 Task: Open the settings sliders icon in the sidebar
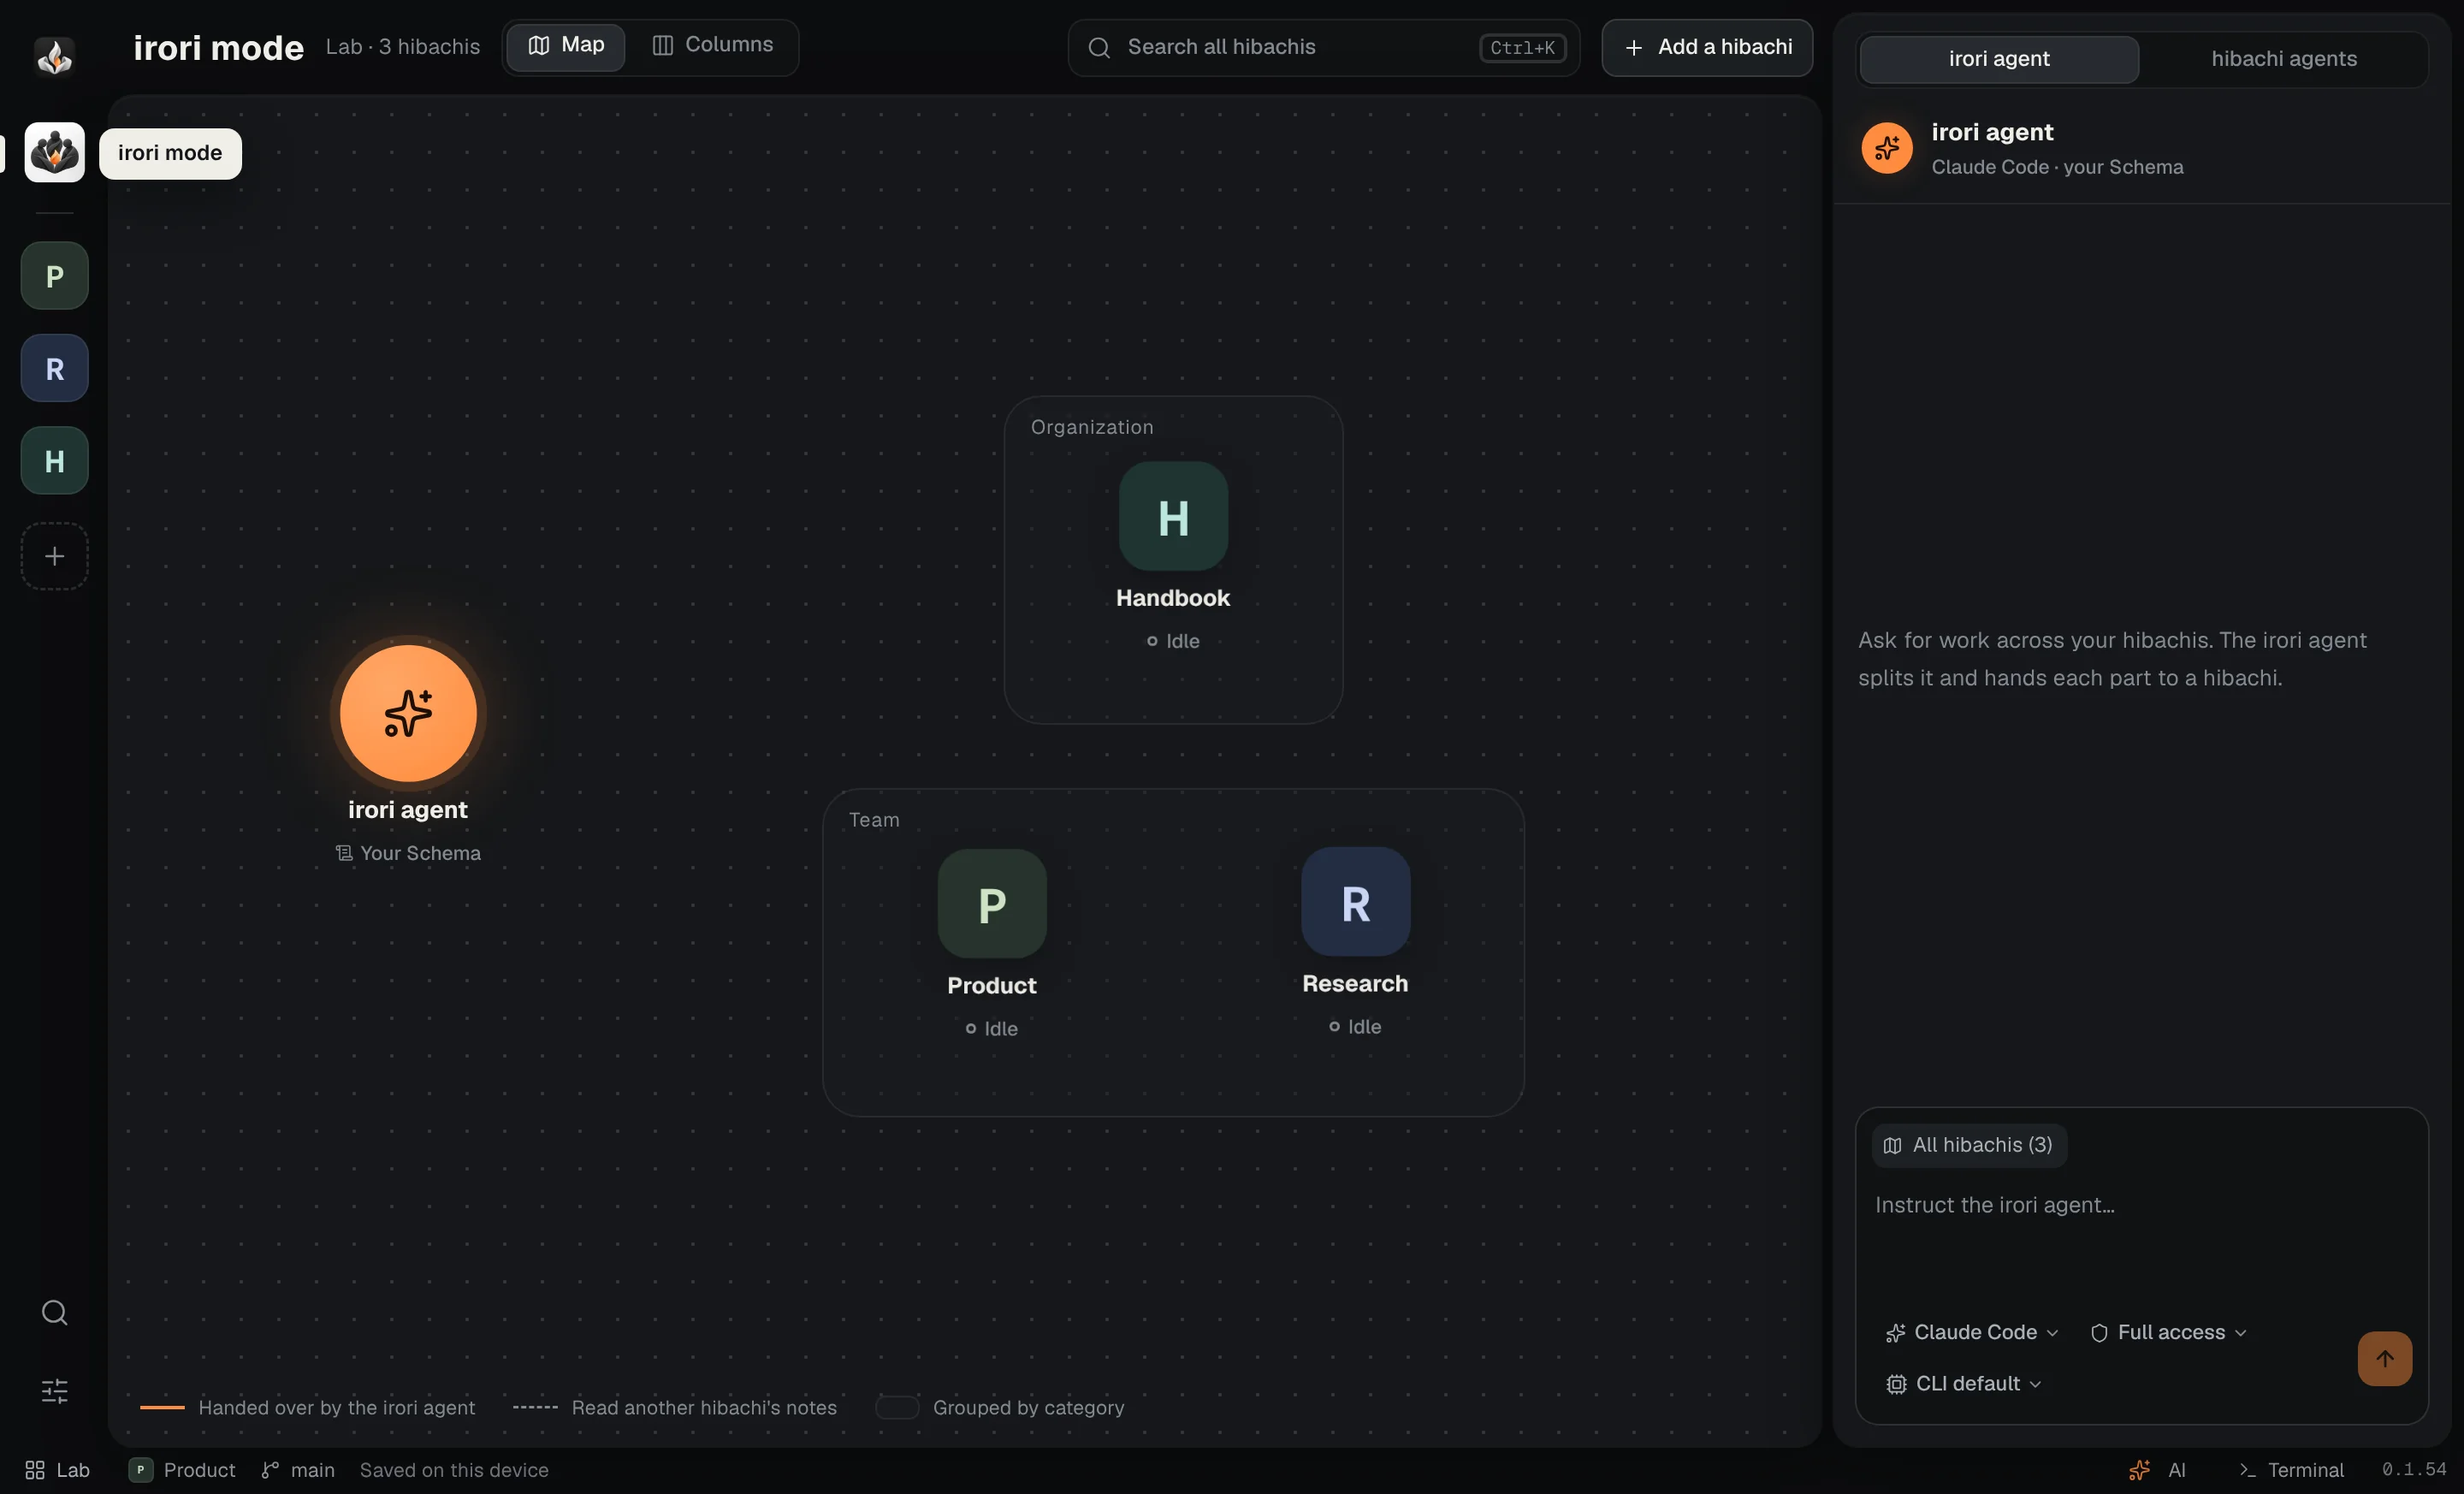pos(54,1391)
